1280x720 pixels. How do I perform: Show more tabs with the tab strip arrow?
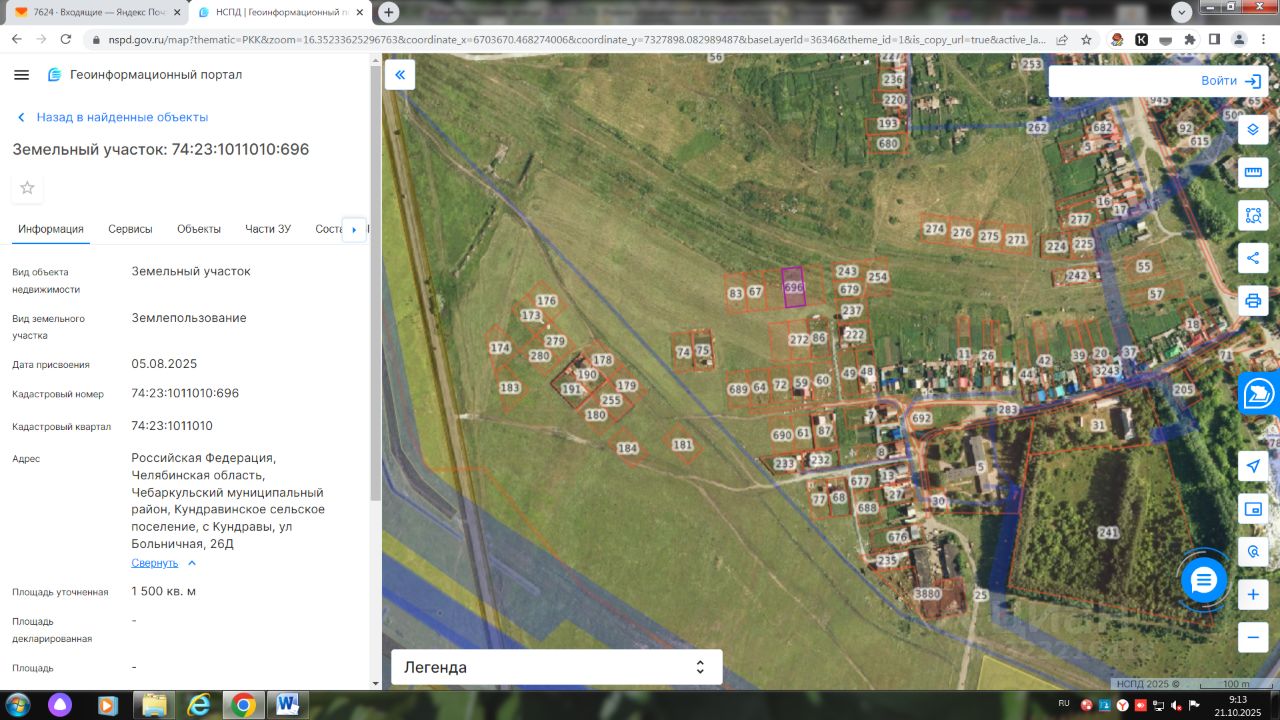pos(354,229)
